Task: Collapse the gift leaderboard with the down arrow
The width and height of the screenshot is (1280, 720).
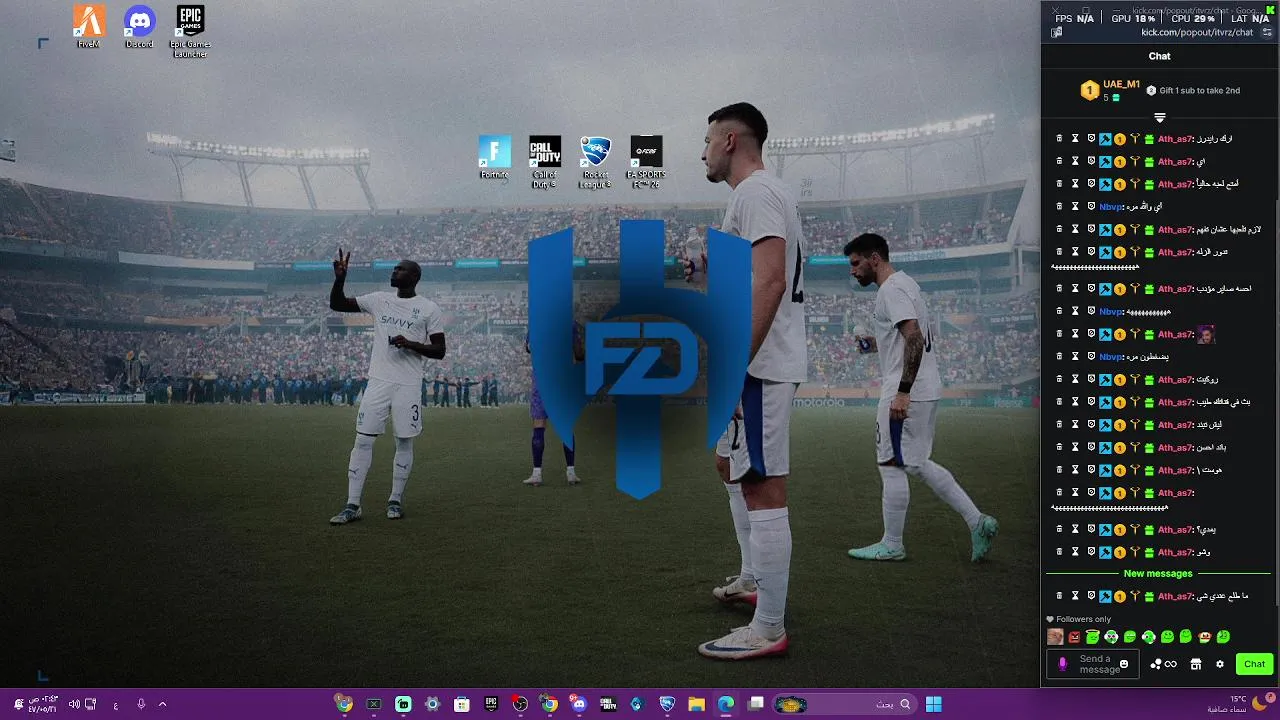Action: tap(1160, 118)
